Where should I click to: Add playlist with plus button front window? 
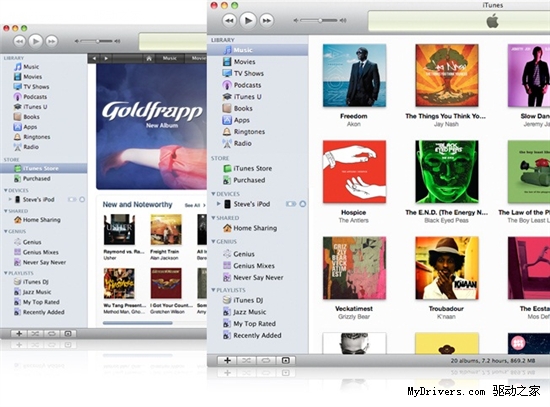[227, 360]
